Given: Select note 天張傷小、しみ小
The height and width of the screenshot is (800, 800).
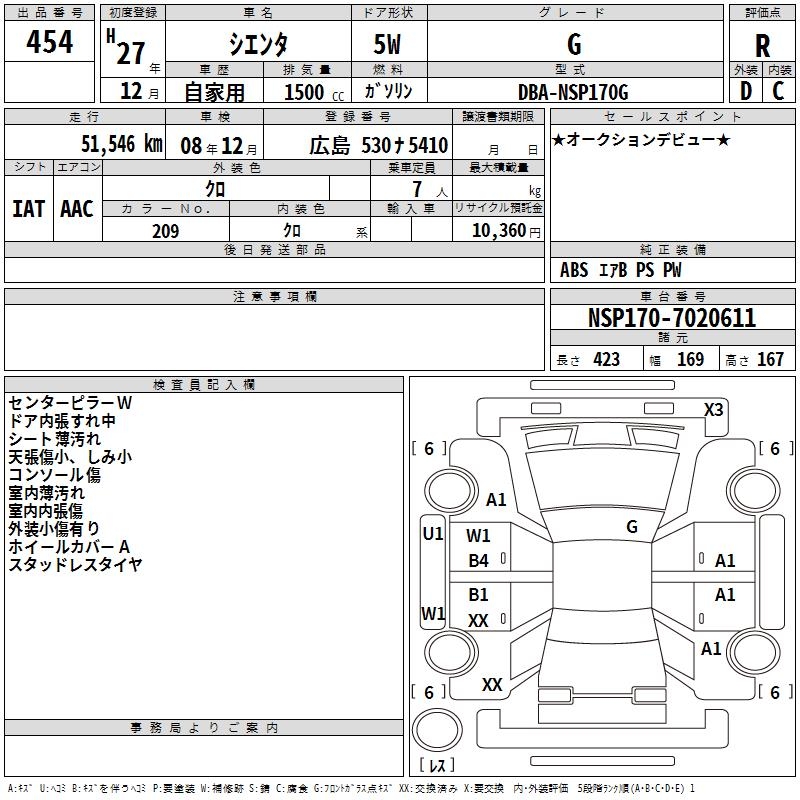Looking at the screenshot, I should [70, 457].
